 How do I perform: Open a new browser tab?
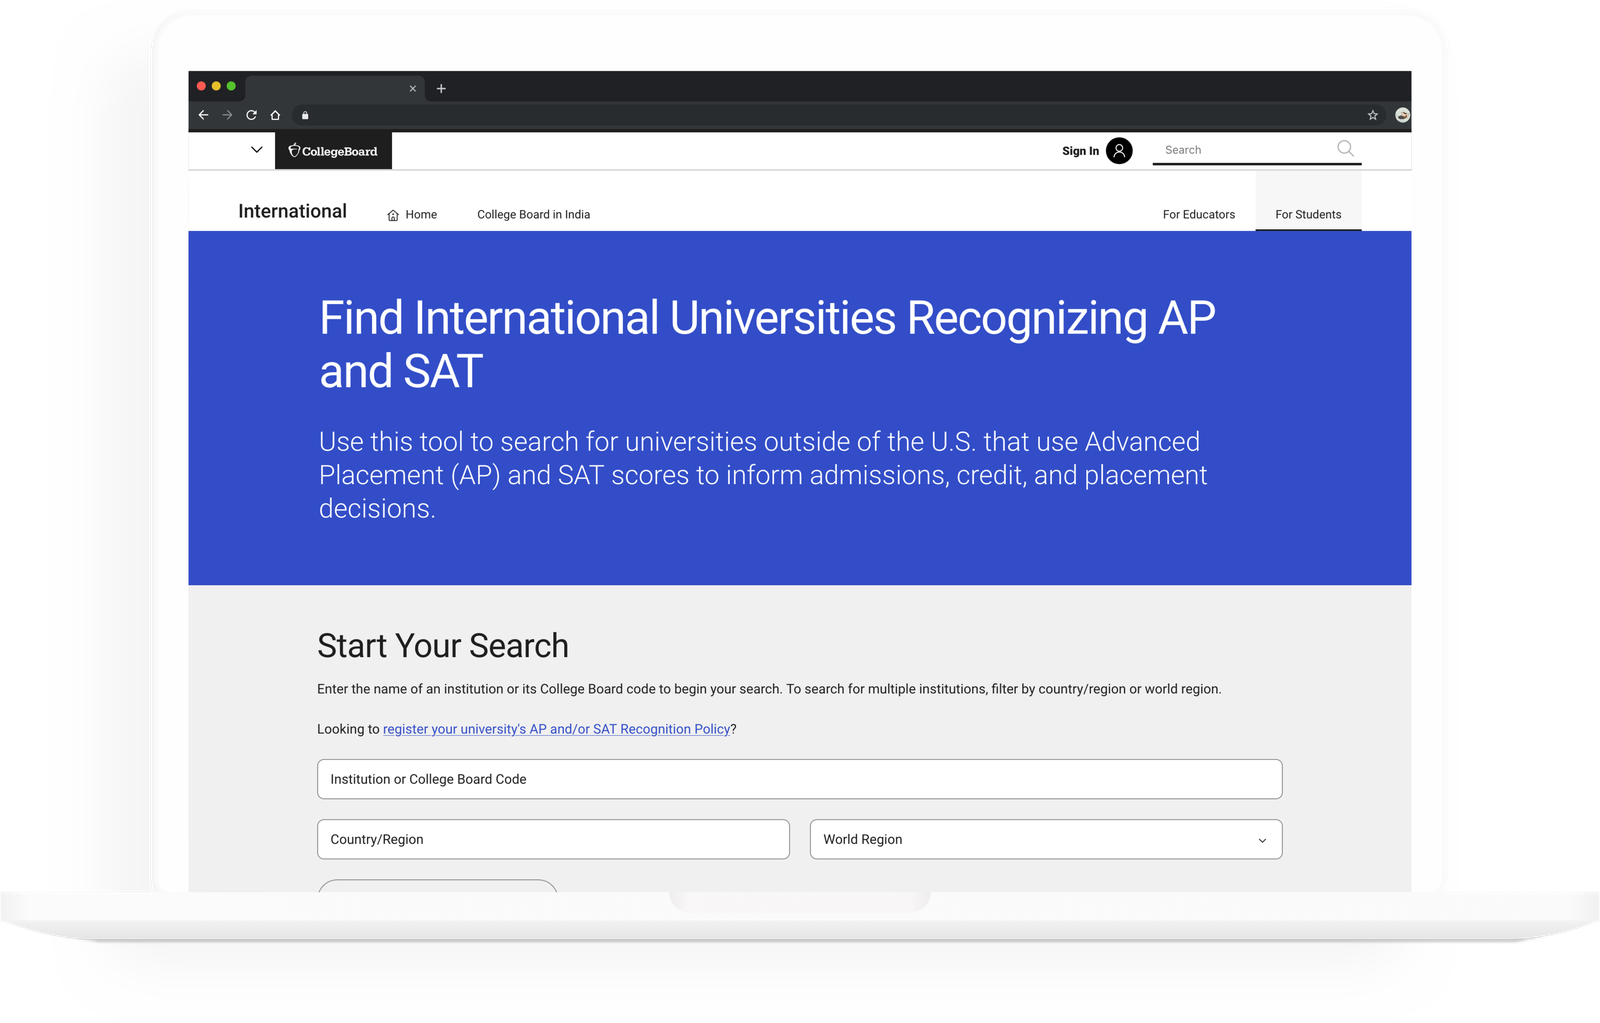pyautogui.click(x=441, y=88)
